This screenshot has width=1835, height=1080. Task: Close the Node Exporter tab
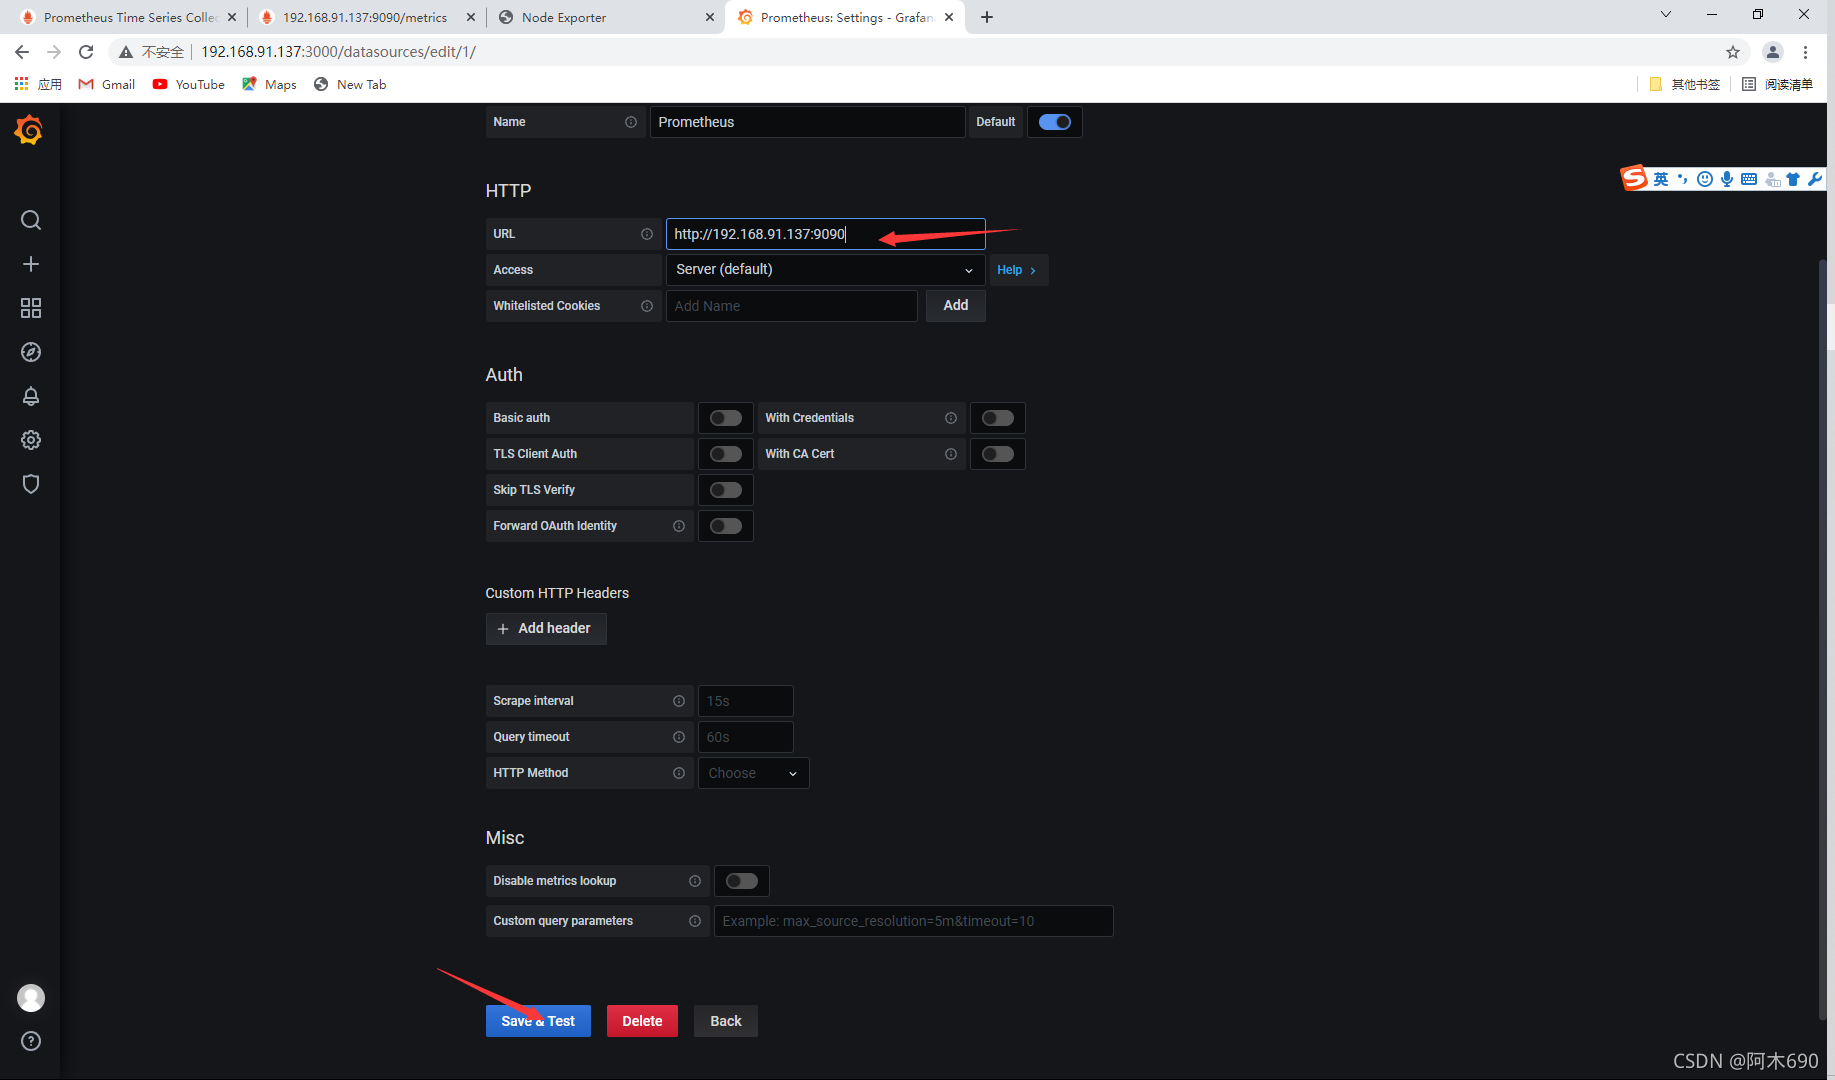(710, 17)
